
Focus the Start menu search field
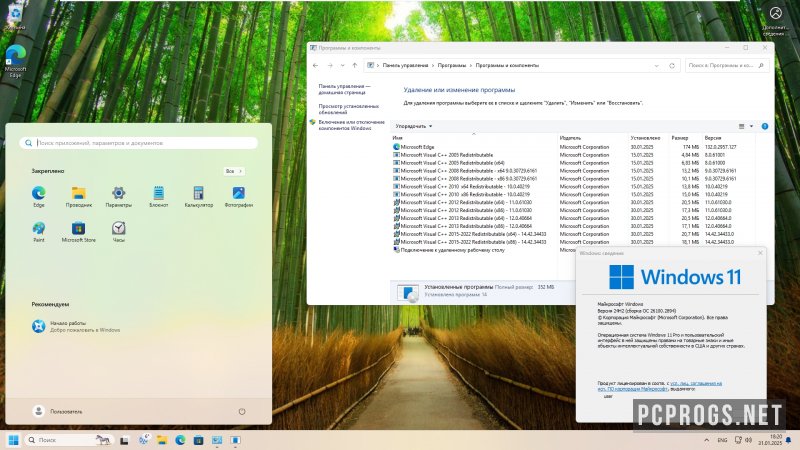click(138, 143)
